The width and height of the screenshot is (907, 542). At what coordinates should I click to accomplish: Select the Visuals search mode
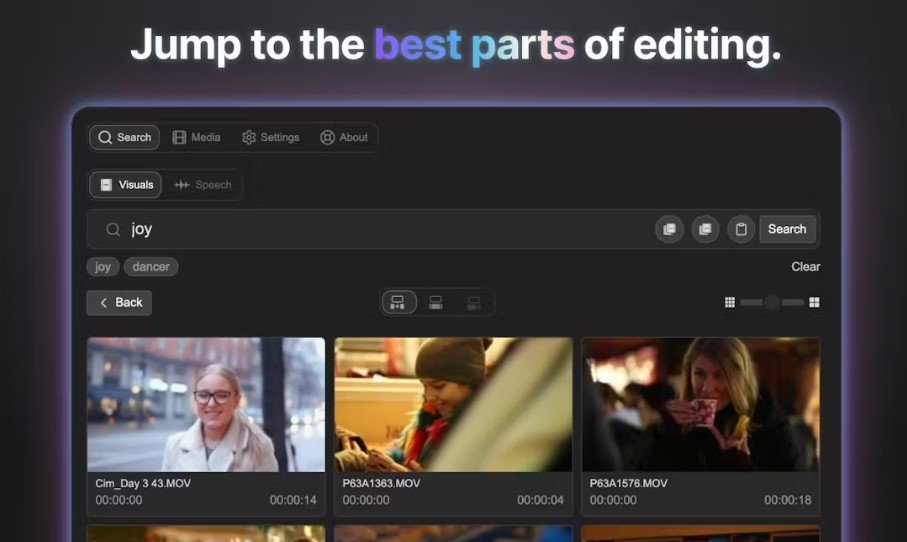(x=126, y=185)
